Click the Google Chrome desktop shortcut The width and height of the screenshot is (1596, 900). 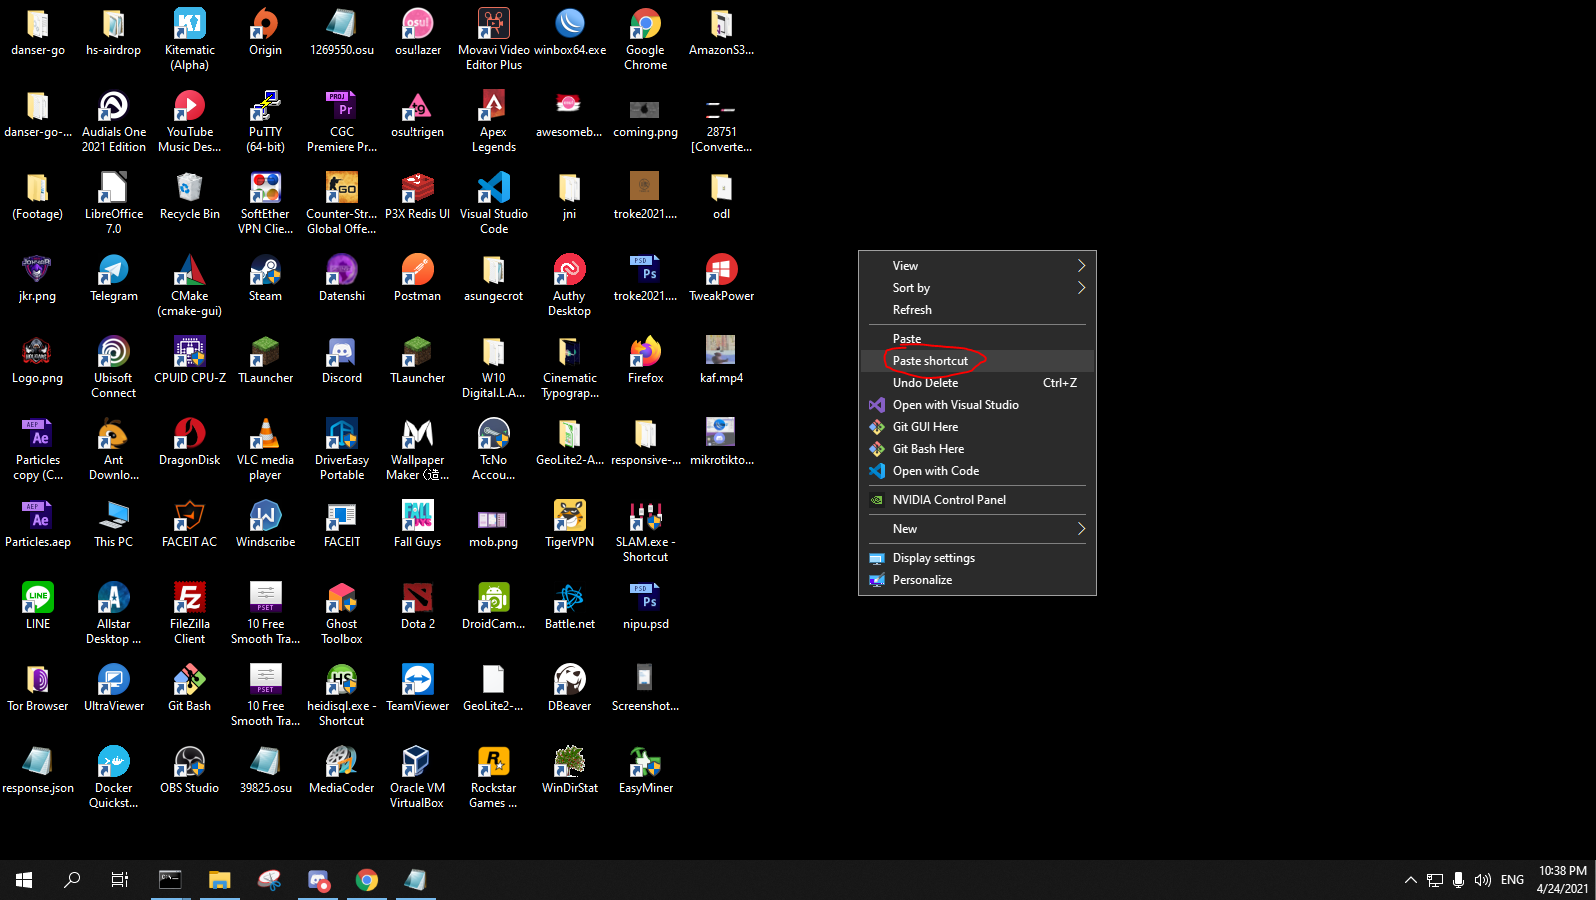click(645, 39)
